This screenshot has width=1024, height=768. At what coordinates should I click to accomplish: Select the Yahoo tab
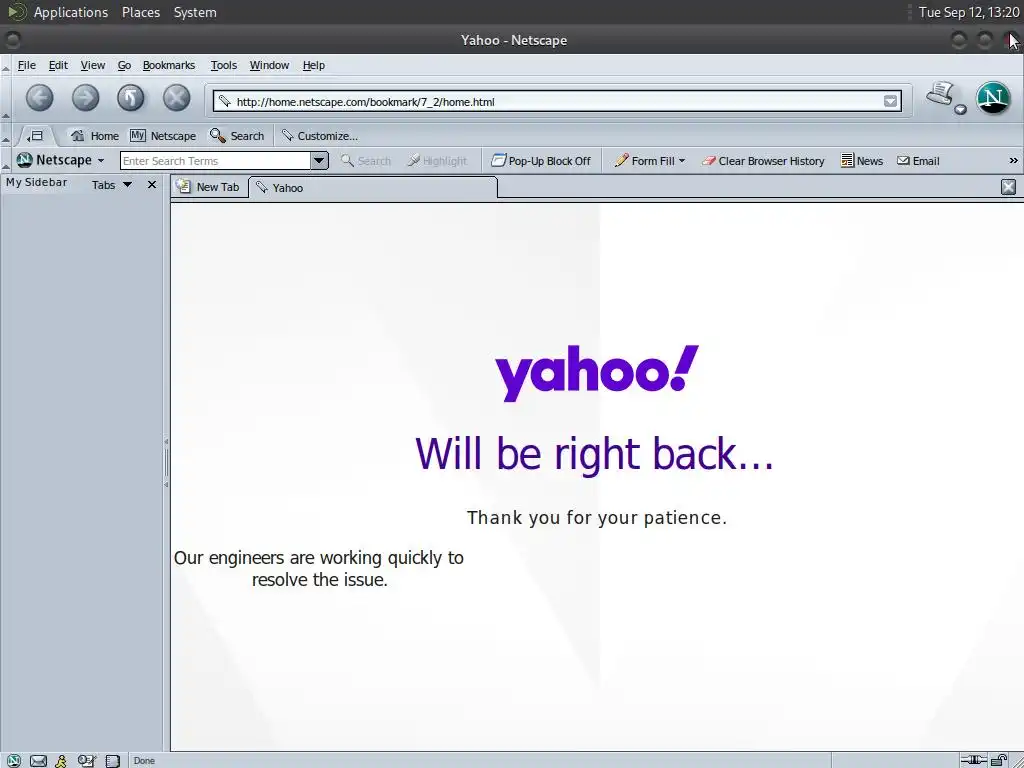(373, 187)
